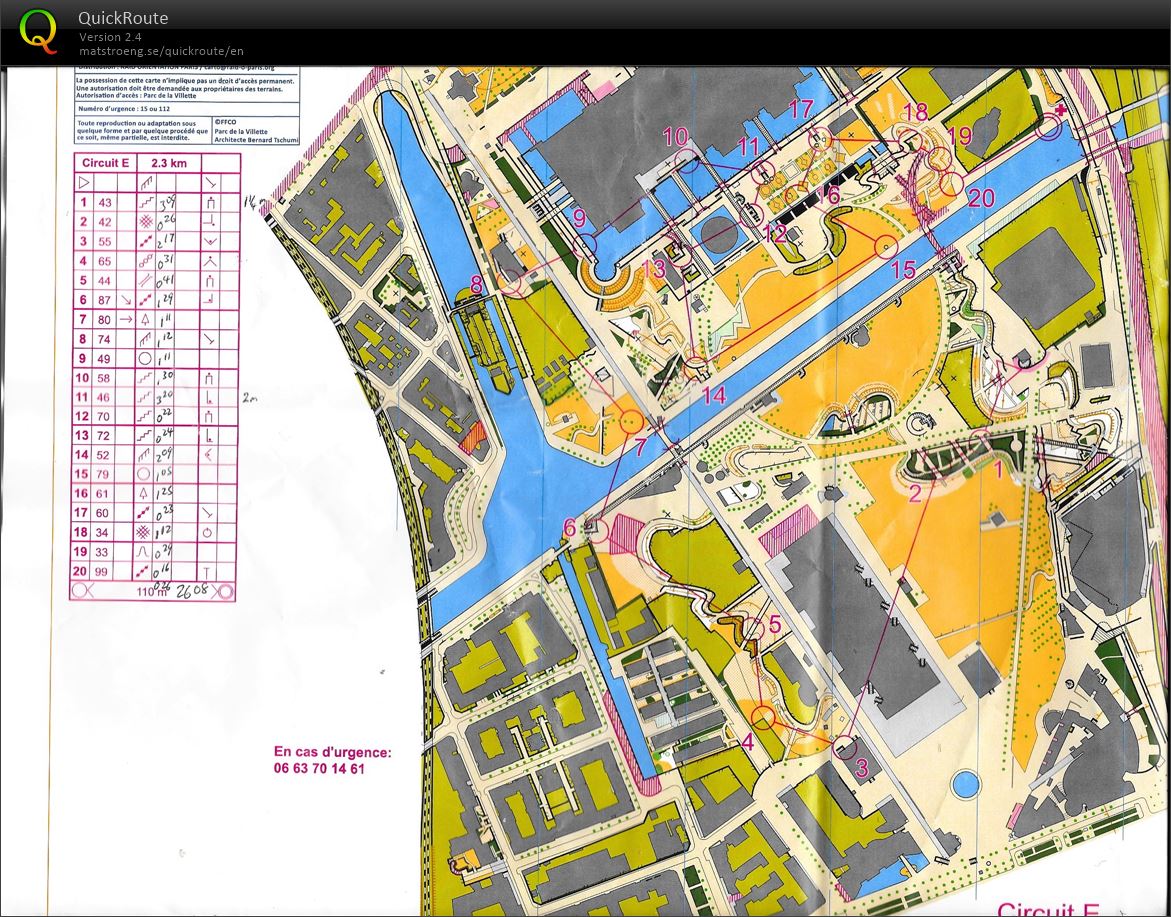Select control code 52 in the table
1171x917 pixels.
105,455
